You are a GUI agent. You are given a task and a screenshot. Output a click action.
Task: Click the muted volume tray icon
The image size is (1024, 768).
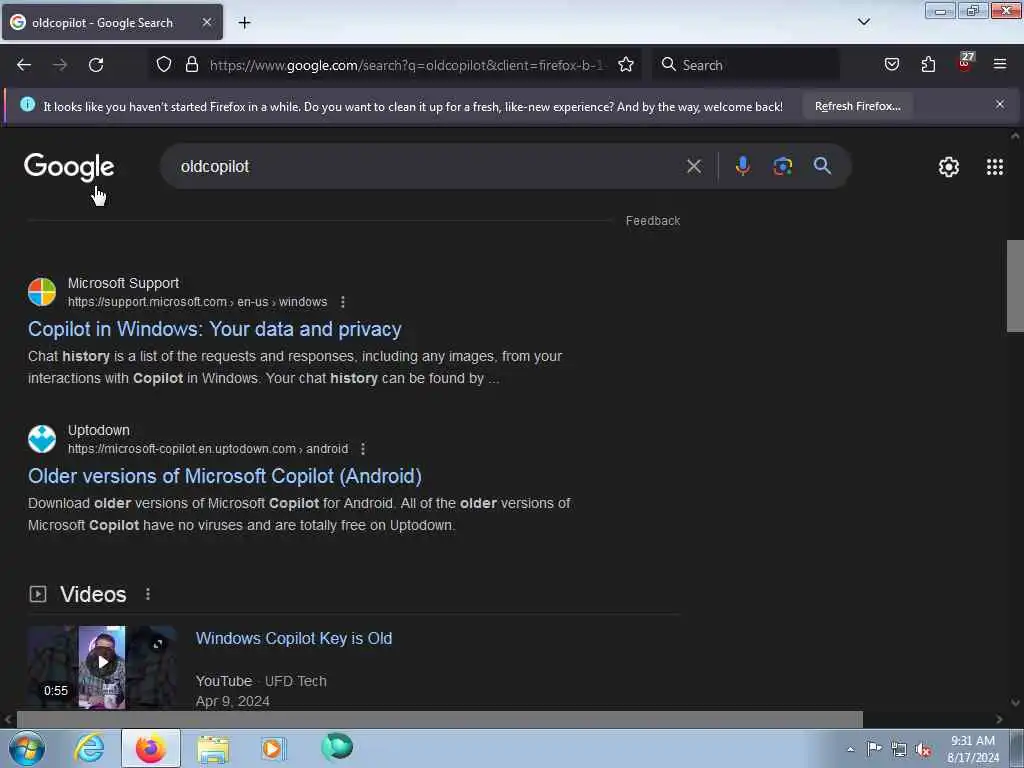tap(923, 749)
